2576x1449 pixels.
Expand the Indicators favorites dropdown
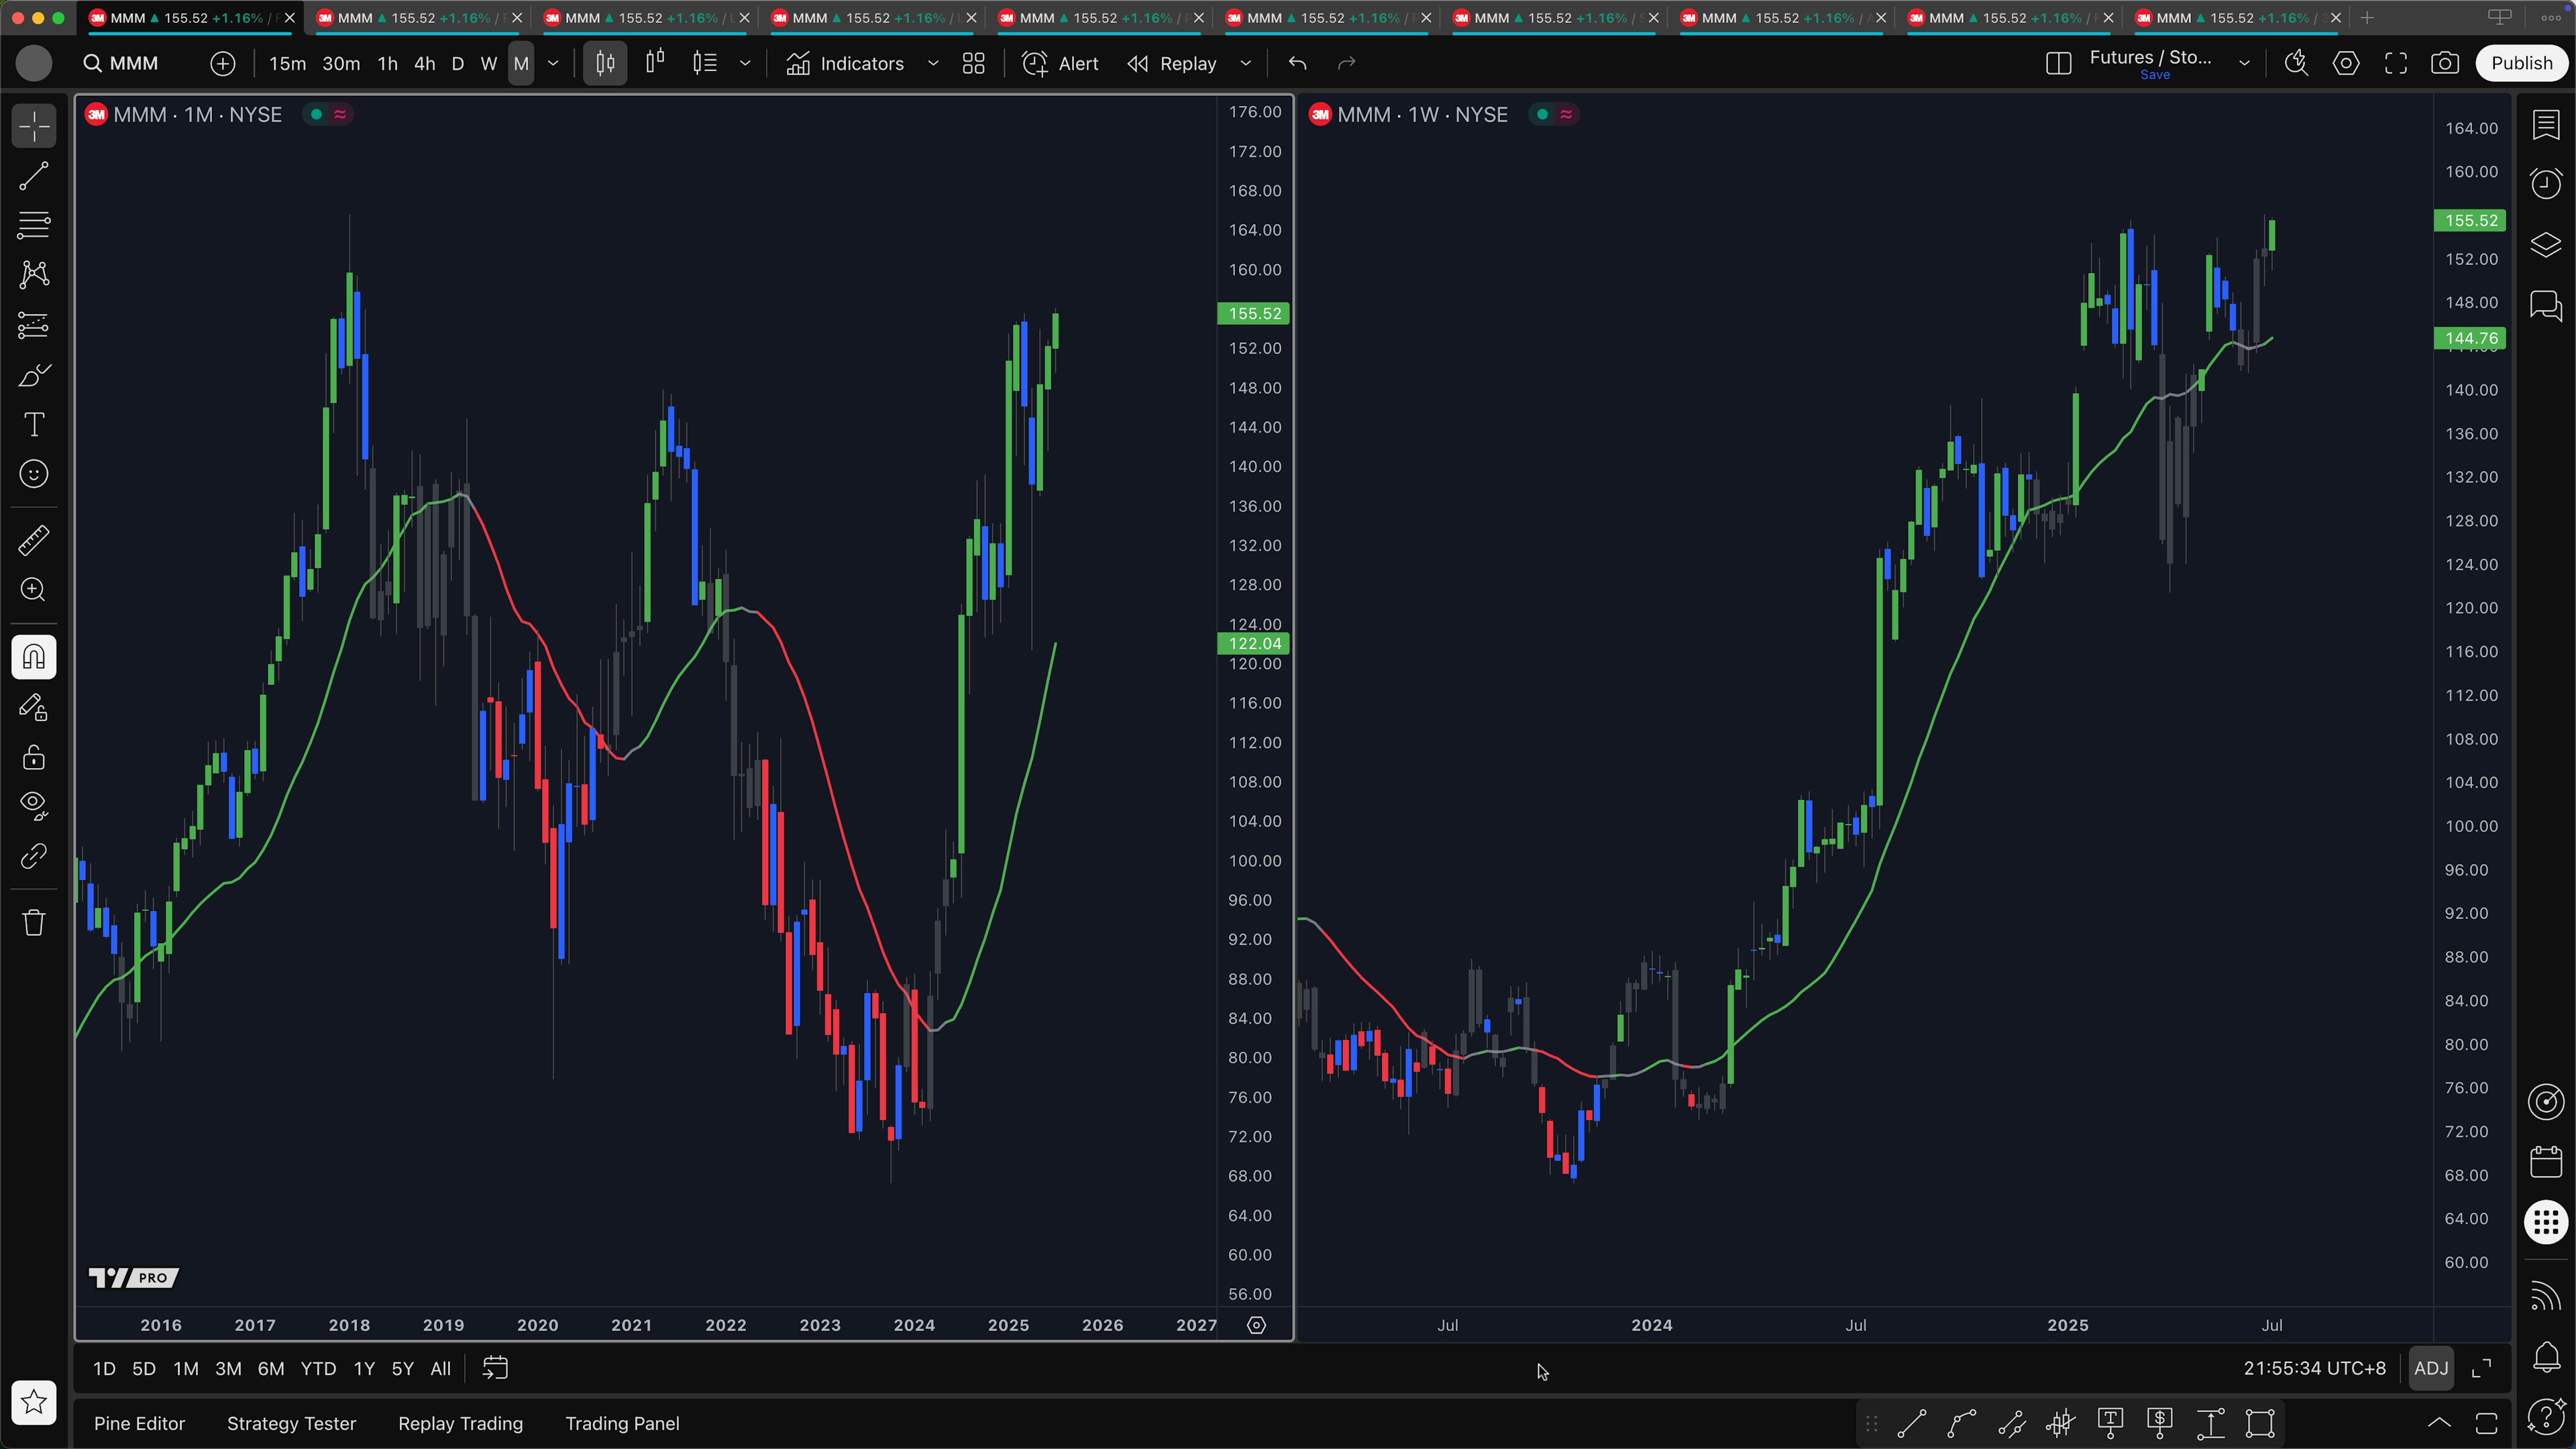tap(933, 63)
